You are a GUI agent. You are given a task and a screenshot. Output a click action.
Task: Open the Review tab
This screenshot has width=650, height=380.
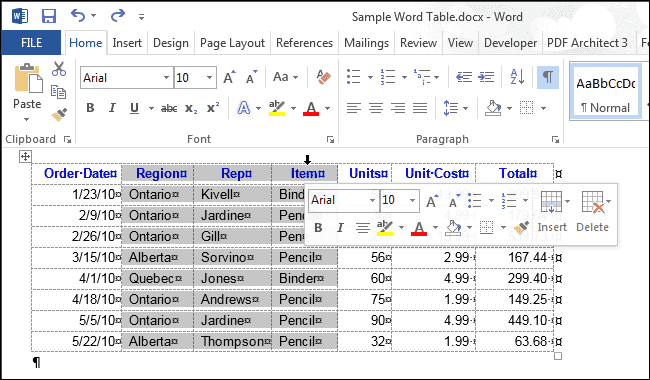pyautogui.click(x=418, y=43)
